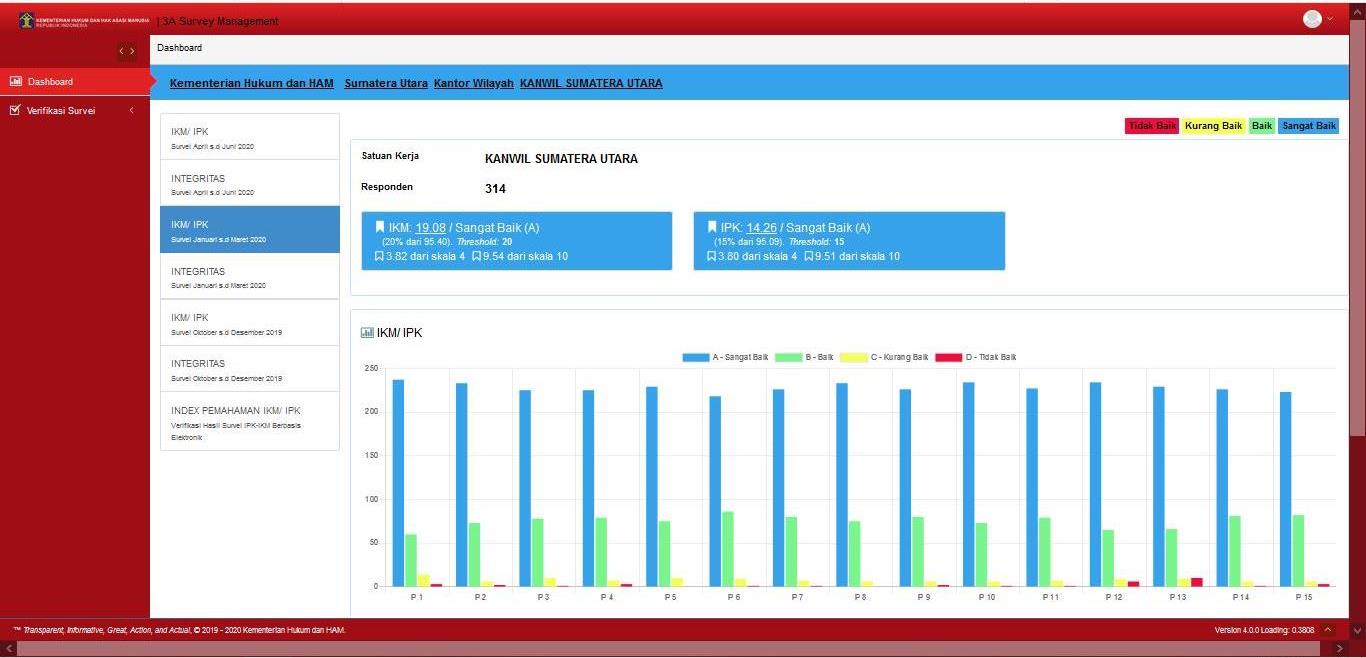1366x658 pixels.
Task: Click the sidebar collapse arrows icon
Action: 126,51
